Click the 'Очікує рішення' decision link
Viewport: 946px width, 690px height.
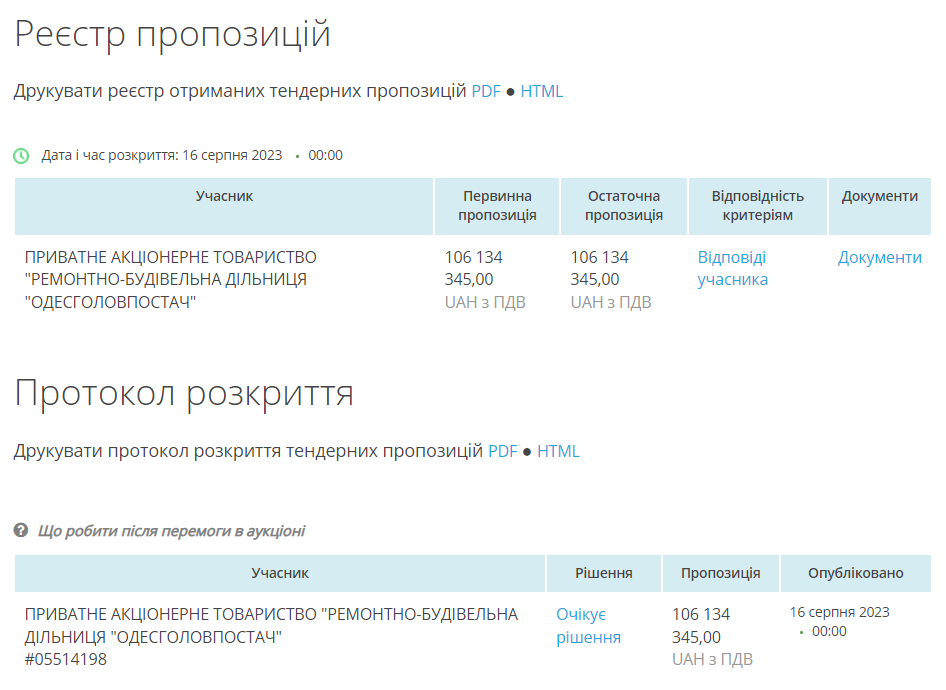(x=588, y=625)
